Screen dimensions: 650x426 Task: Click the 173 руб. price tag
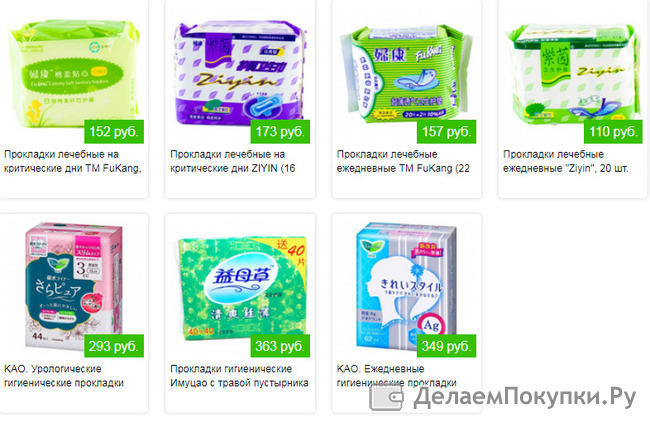point(280,132)
